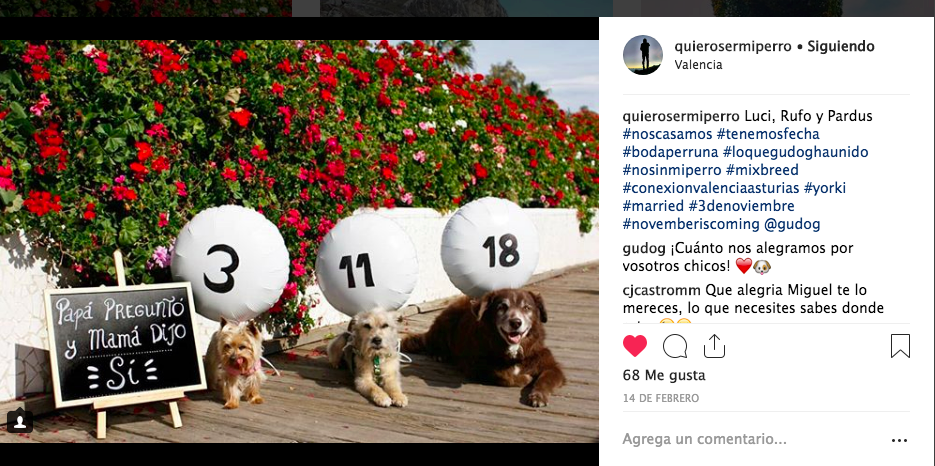
Task: Click the share arrow icon
Action: [x=714, y=345]
